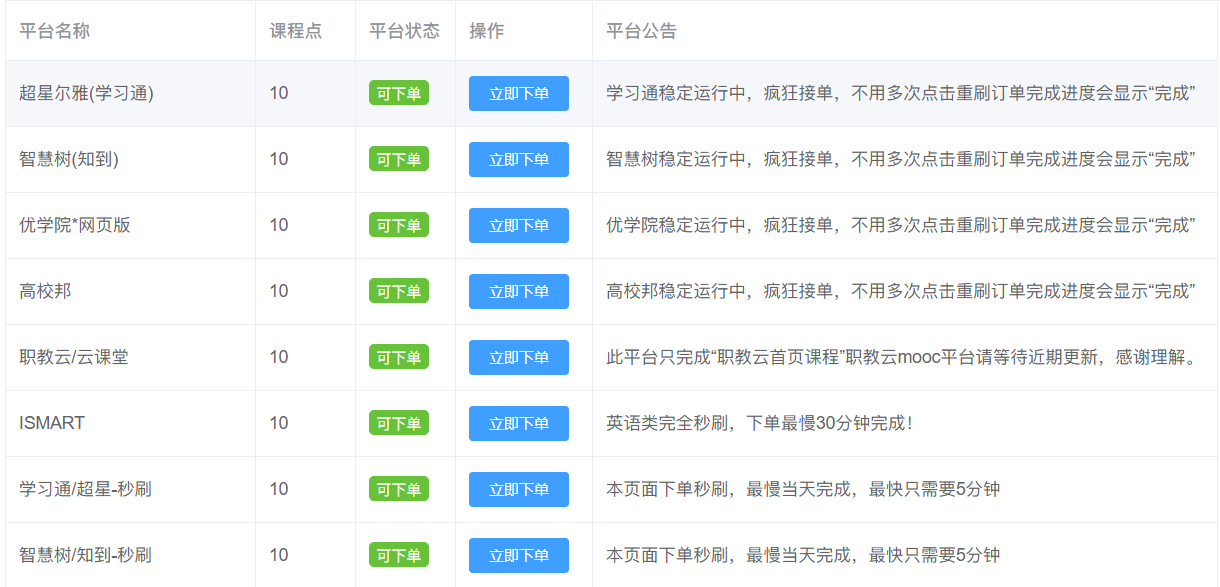Image resolution: width=1220 pixels, height=587 pixels.
Task: Click 立即下单 in the 职教云/云课堂 row
Action: [519, 357]
